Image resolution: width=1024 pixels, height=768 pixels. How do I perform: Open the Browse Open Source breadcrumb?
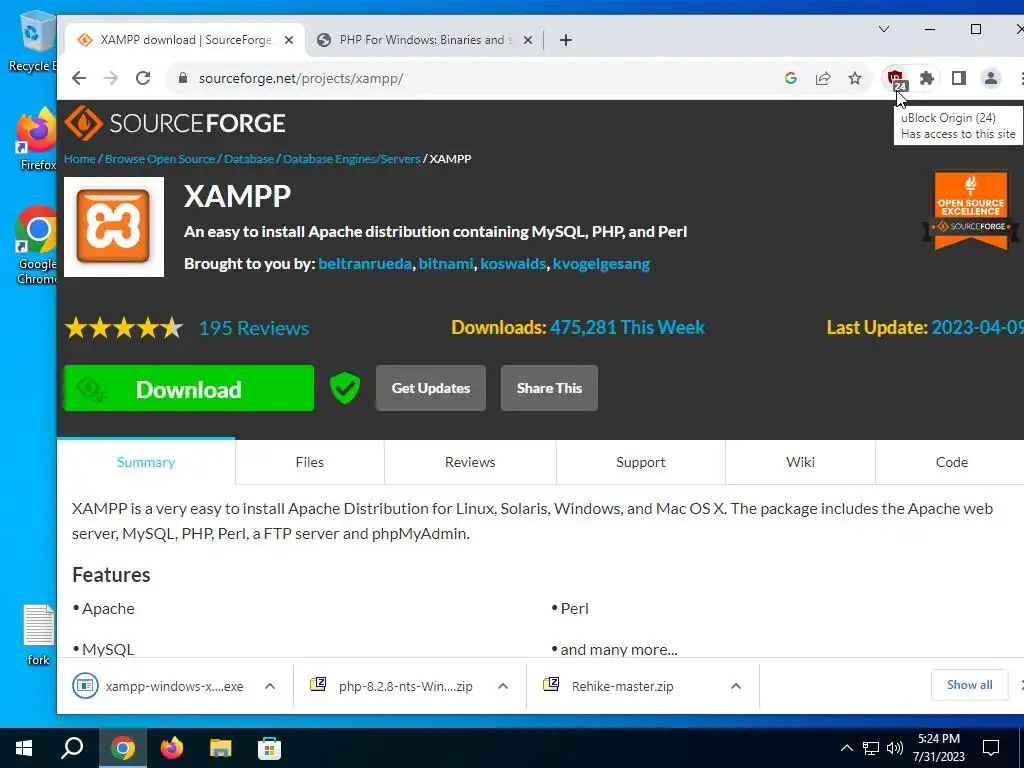[159, 159]
